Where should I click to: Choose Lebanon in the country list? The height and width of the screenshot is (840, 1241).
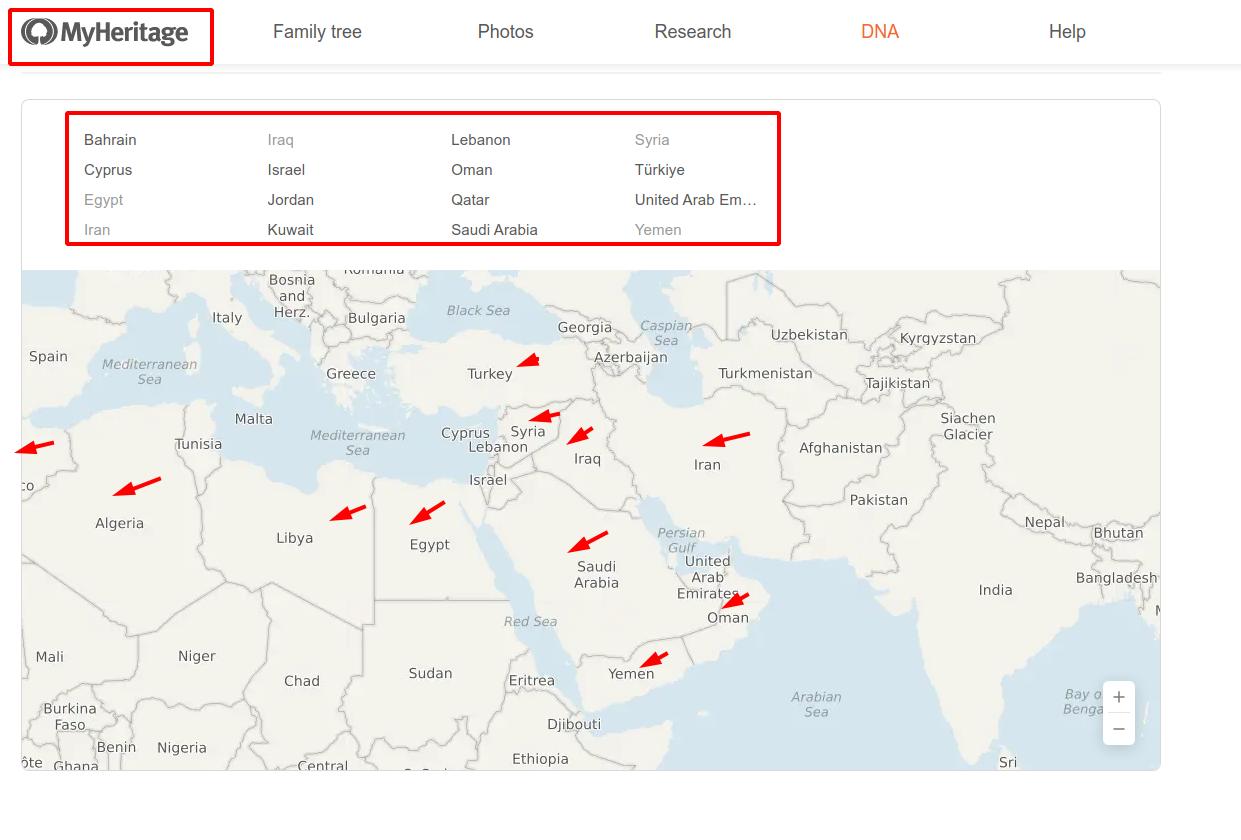point(480,140)
